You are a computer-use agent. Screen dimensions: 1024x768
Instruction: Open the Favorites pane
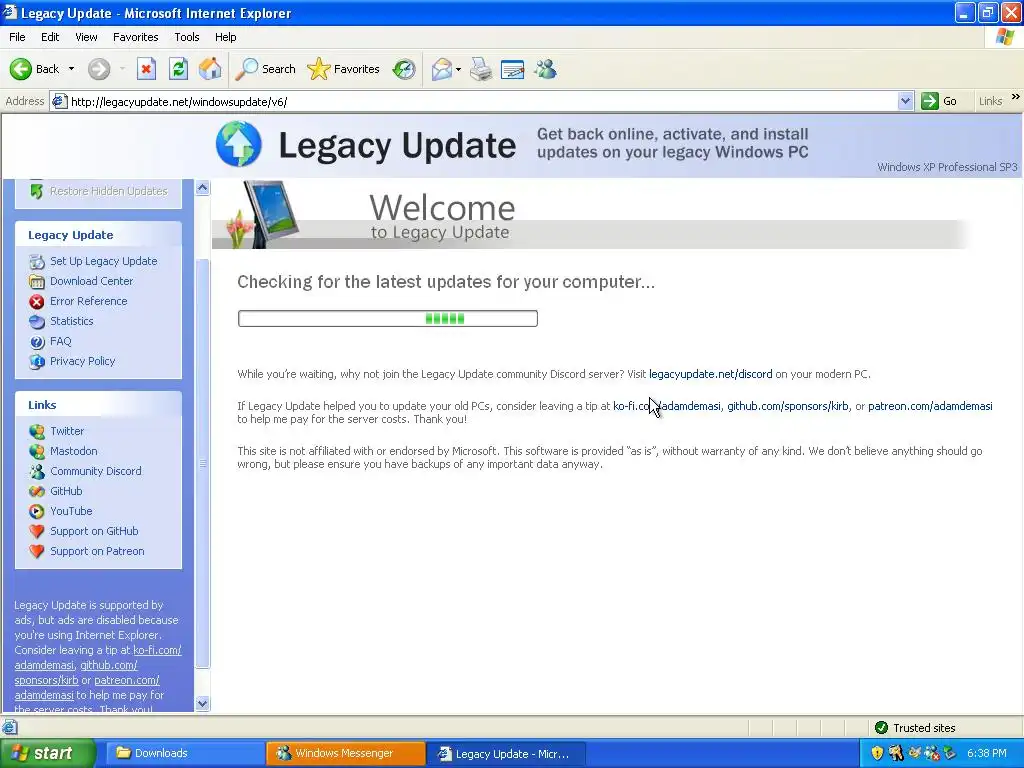coord(344,69)
